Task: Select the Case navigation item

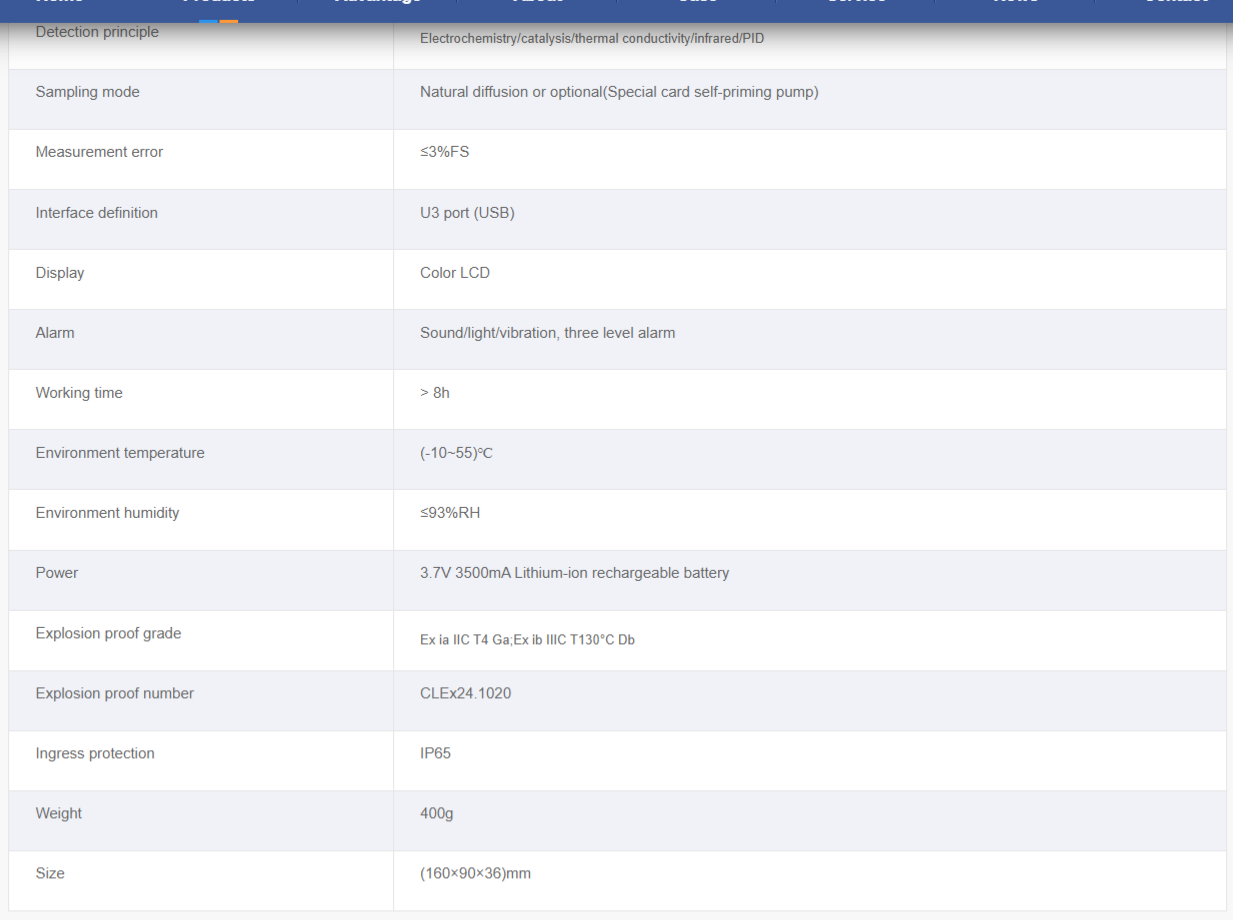Action: point(697,3)
